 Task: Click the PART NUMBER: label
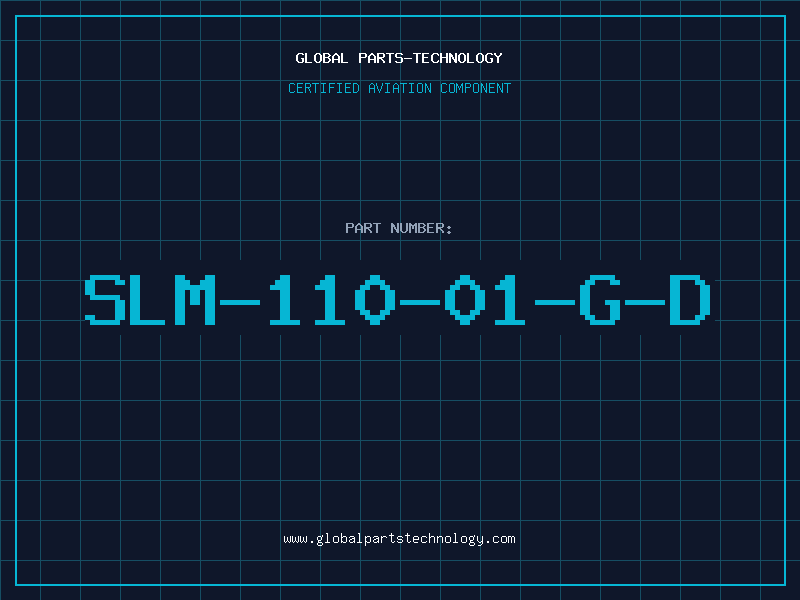pos(399,228)
